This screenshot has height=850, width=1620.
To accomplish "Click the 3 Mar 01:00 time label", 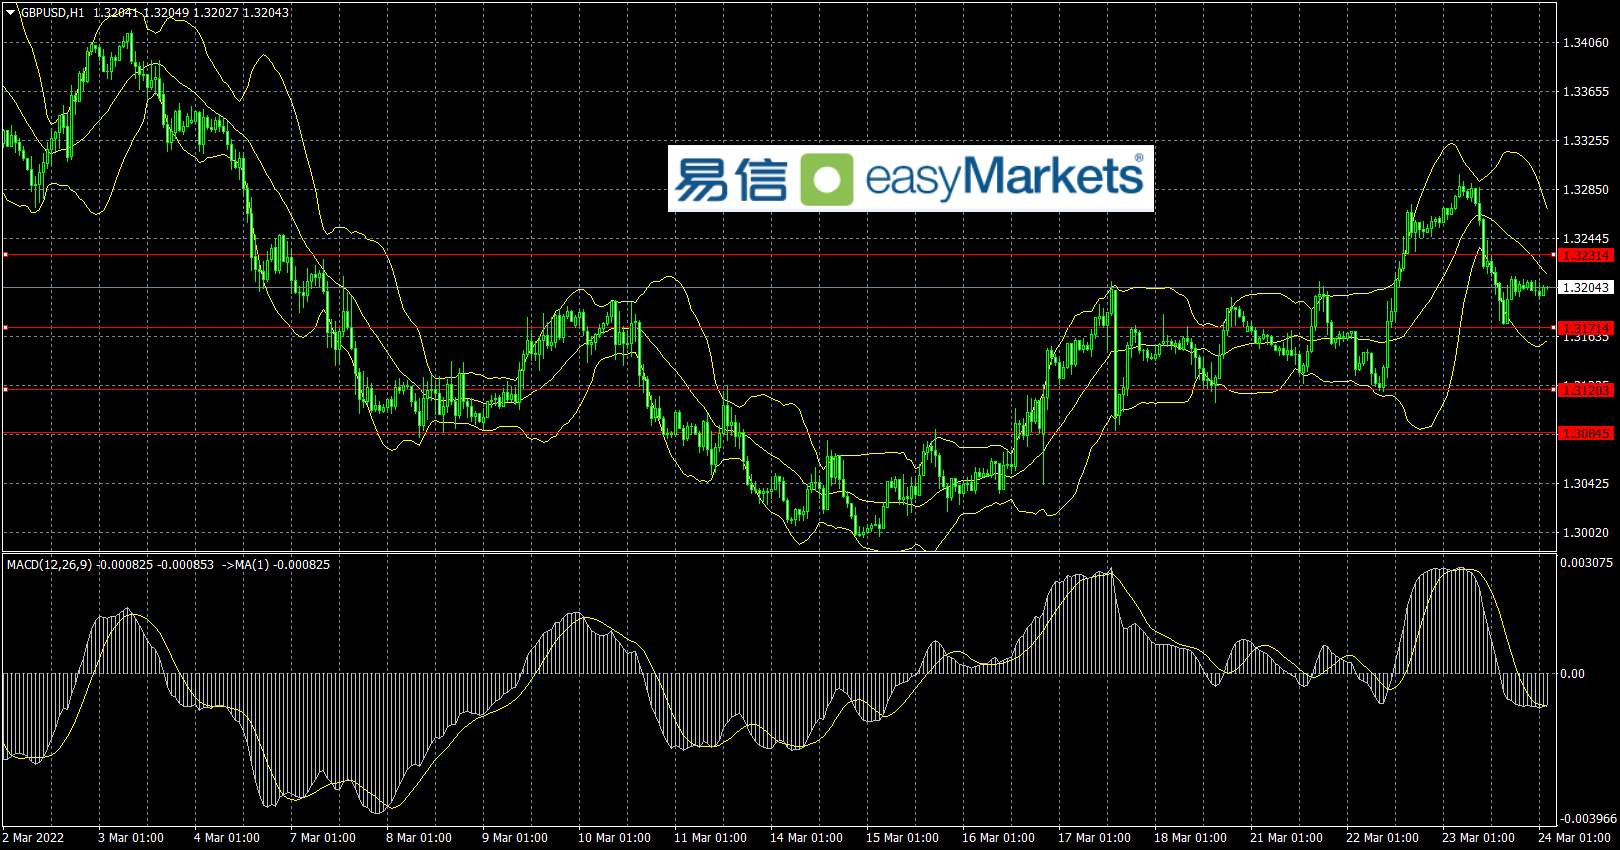I will (x=131, y=838).
